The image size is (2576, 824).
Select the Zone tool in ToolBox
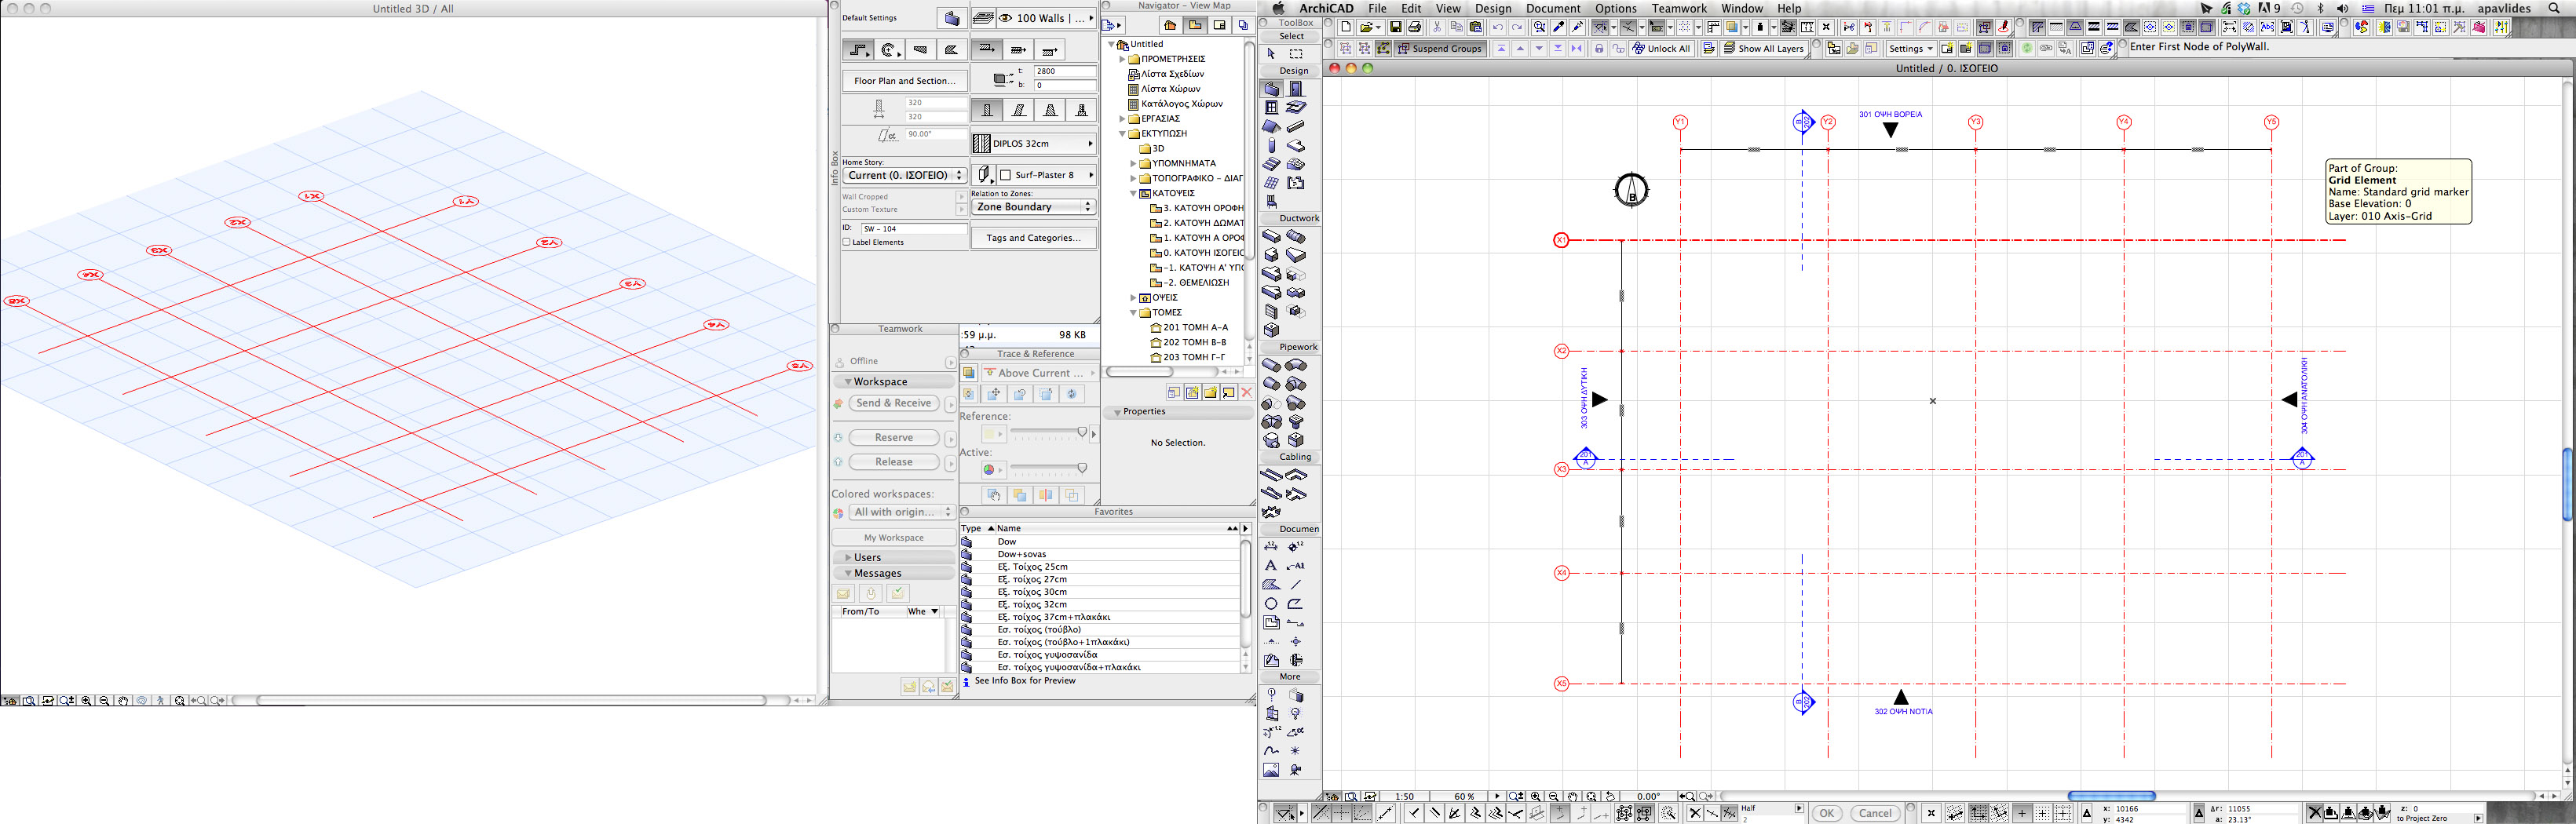click(x=1296, y=183)
